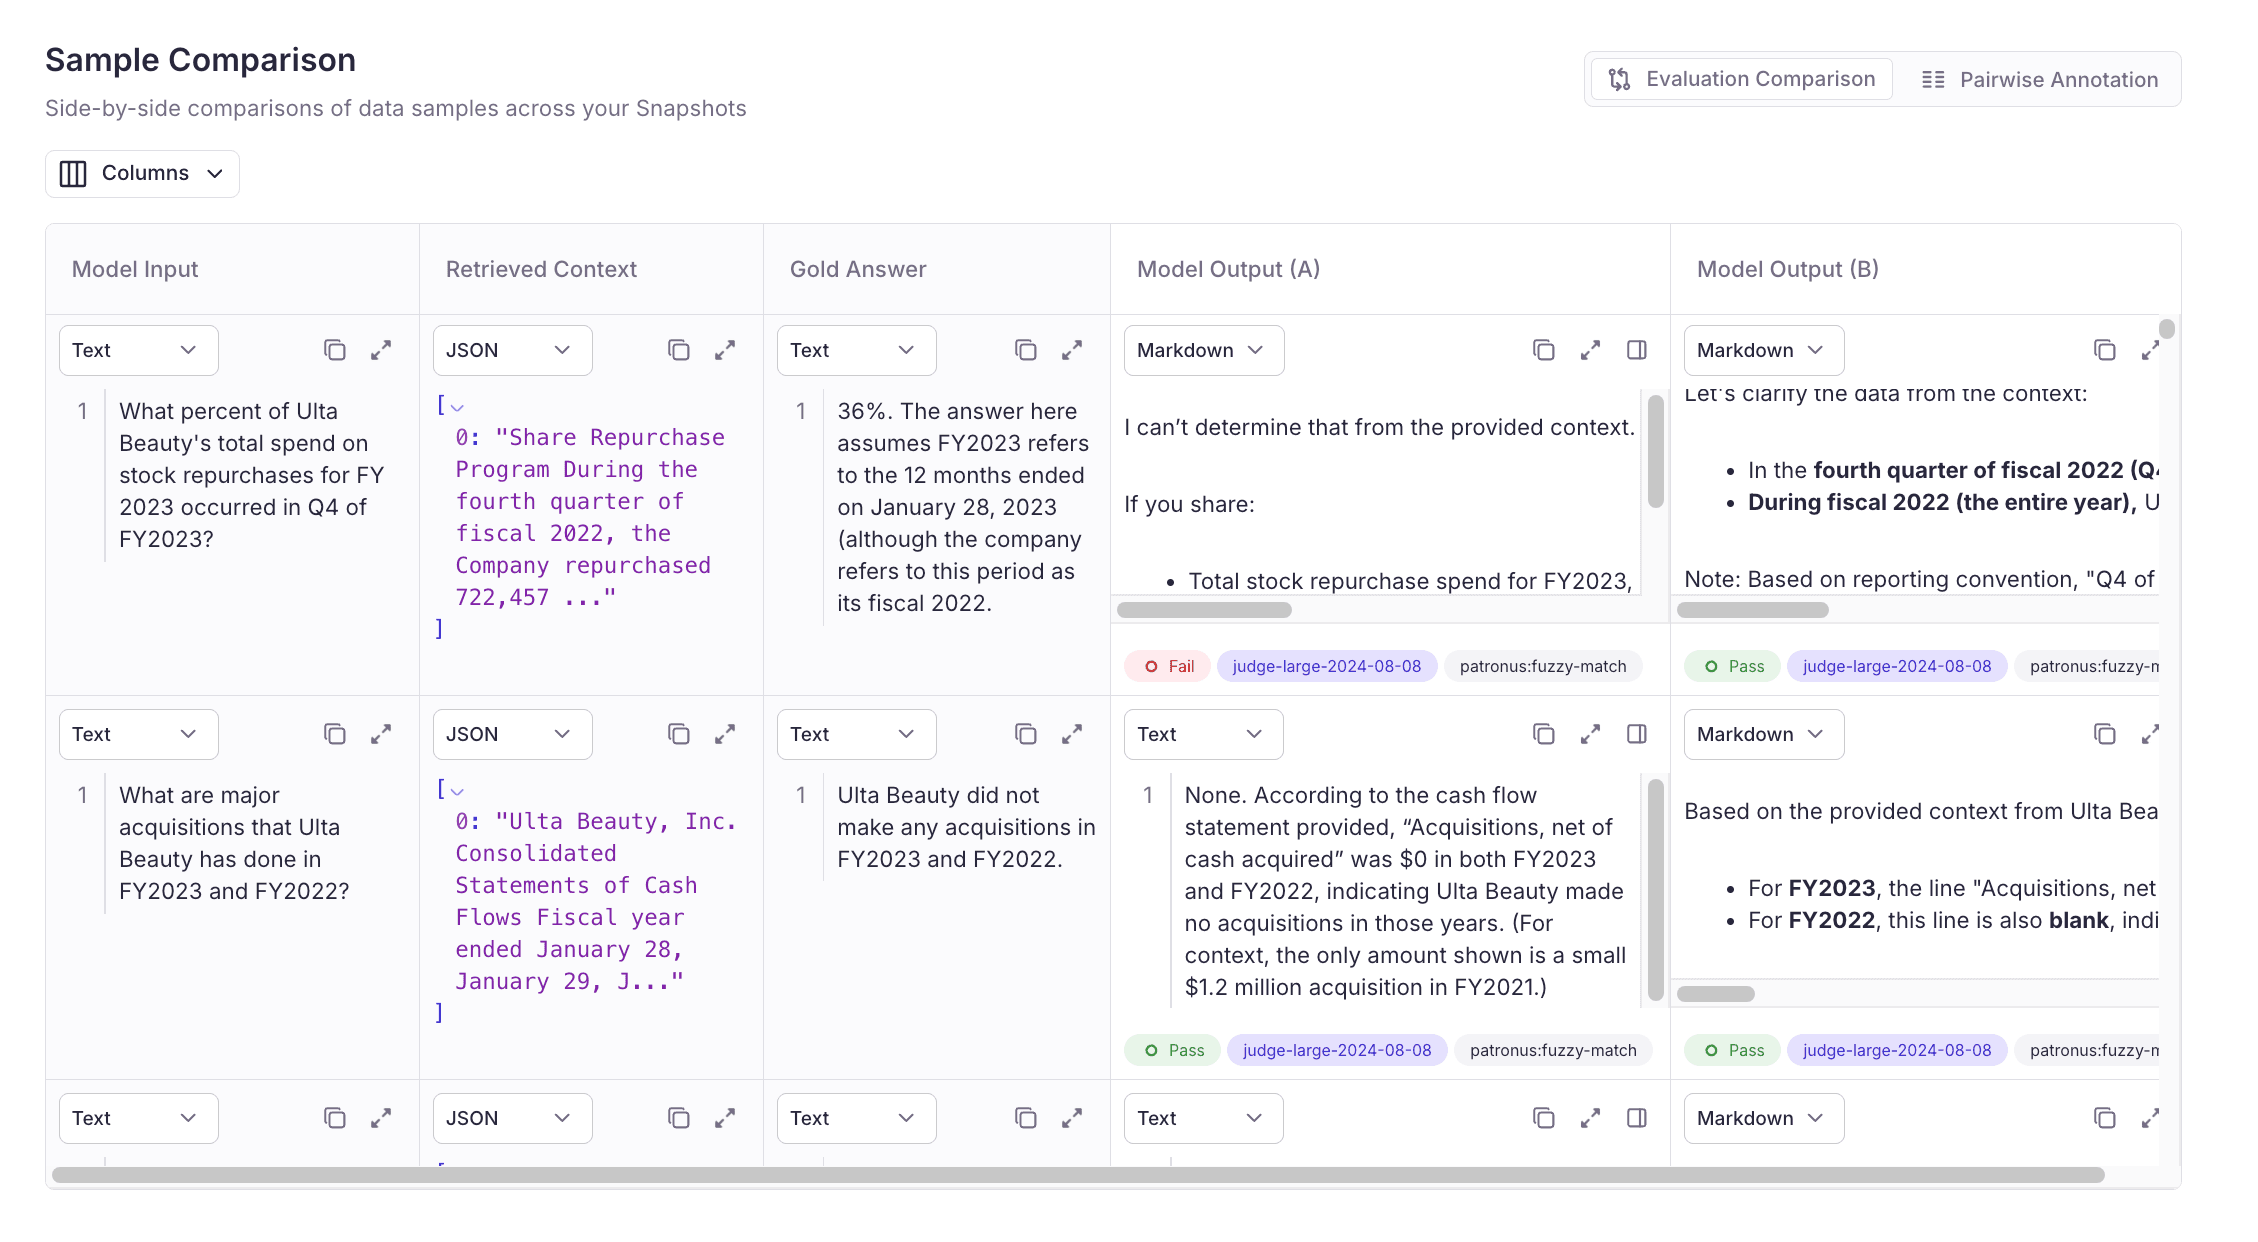
Task: Open JSON format dropdown in first row Retrieved Context
Action: [512, 350]
